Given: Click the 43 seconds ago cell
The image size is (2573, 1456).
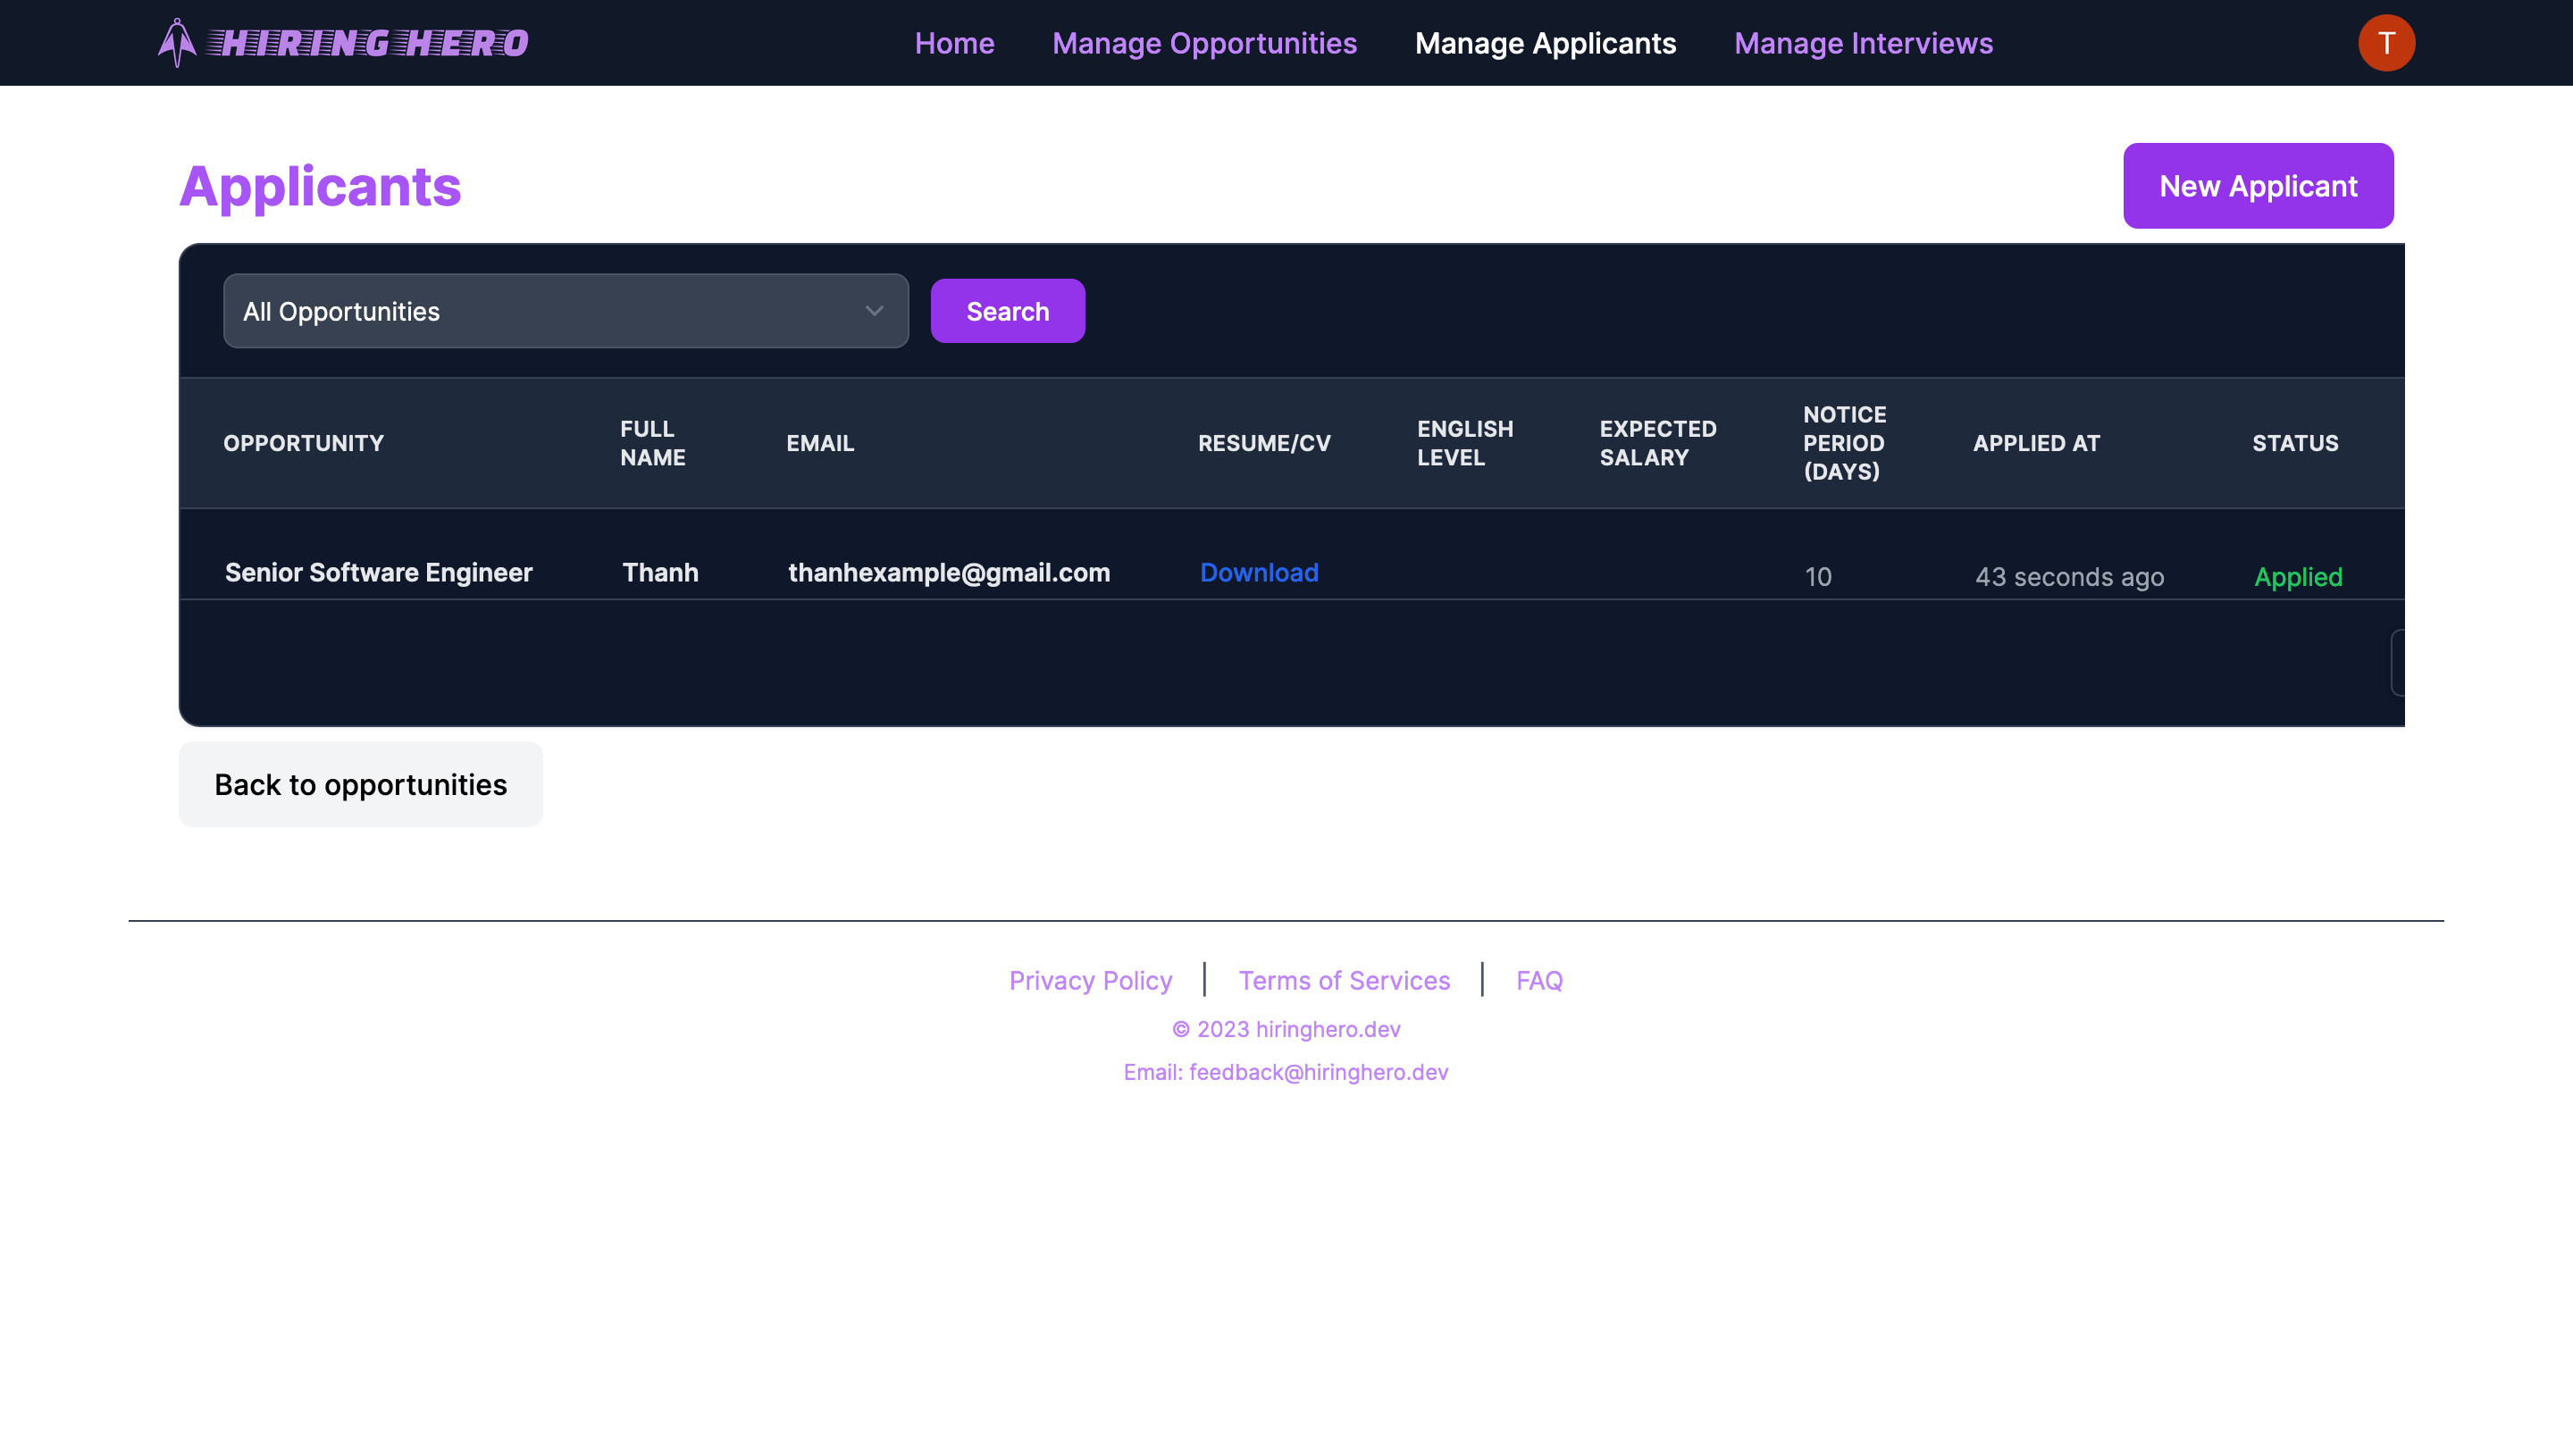Looking at the screenshot, I should pos(2068,577).
